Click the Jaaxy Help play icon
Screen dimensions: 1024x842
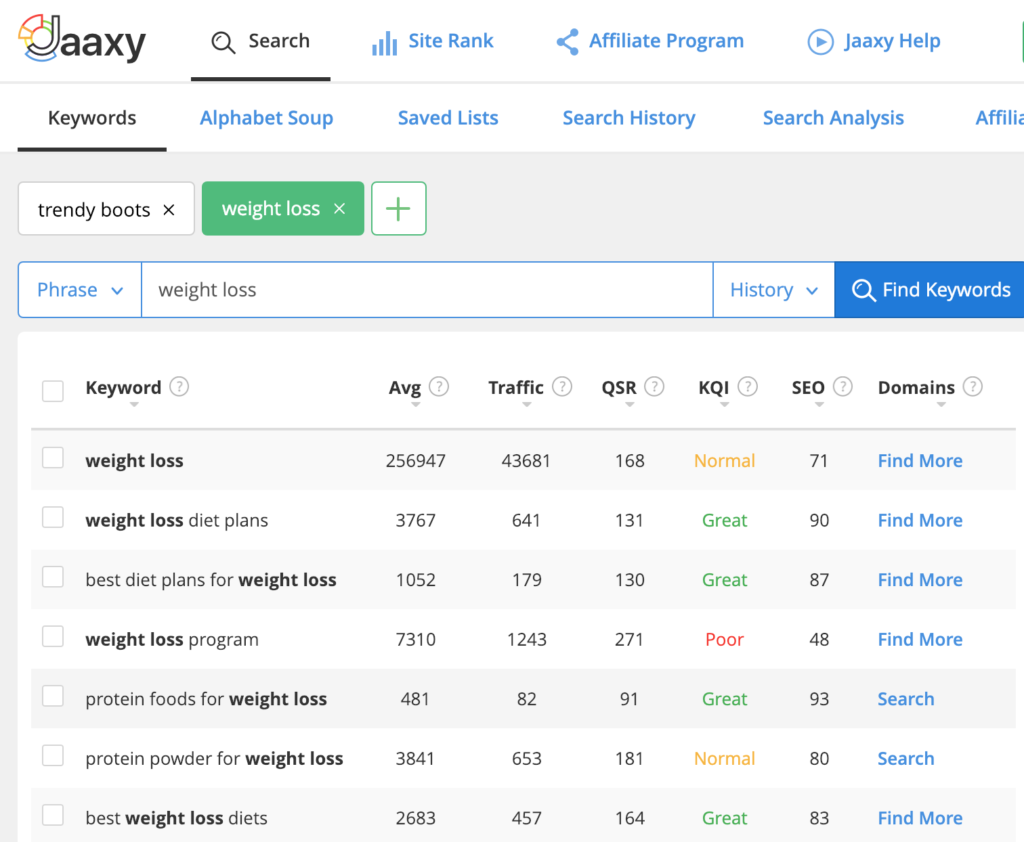(820, 42)
